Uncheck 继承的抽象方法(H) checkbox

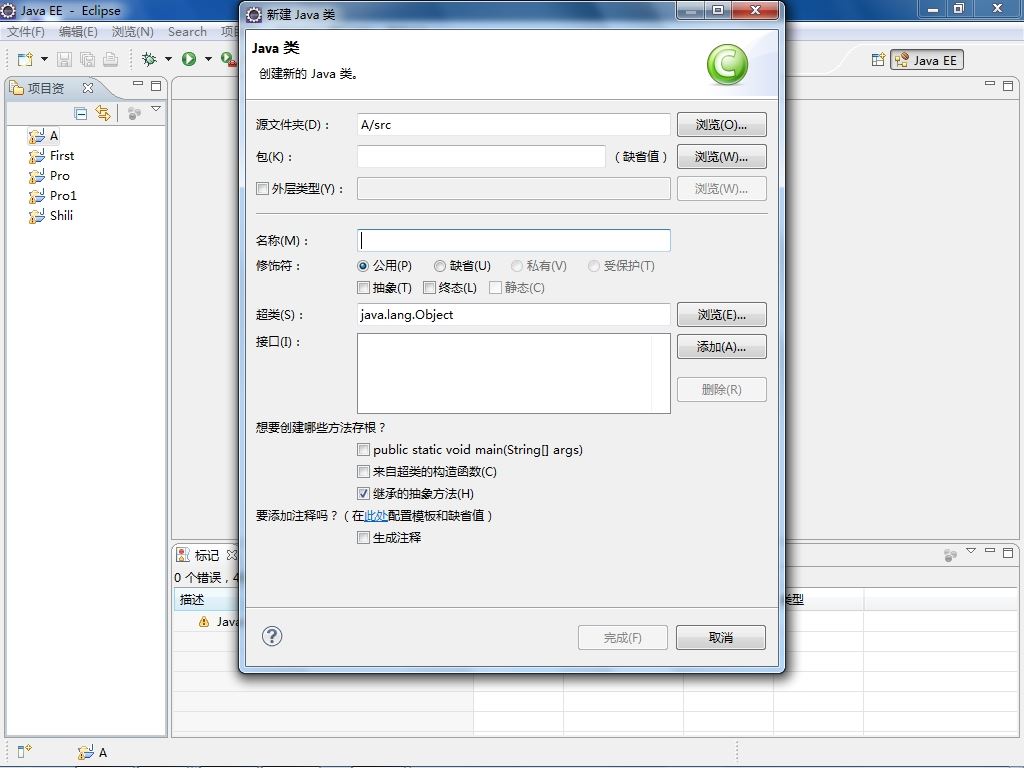click(364, 494)
